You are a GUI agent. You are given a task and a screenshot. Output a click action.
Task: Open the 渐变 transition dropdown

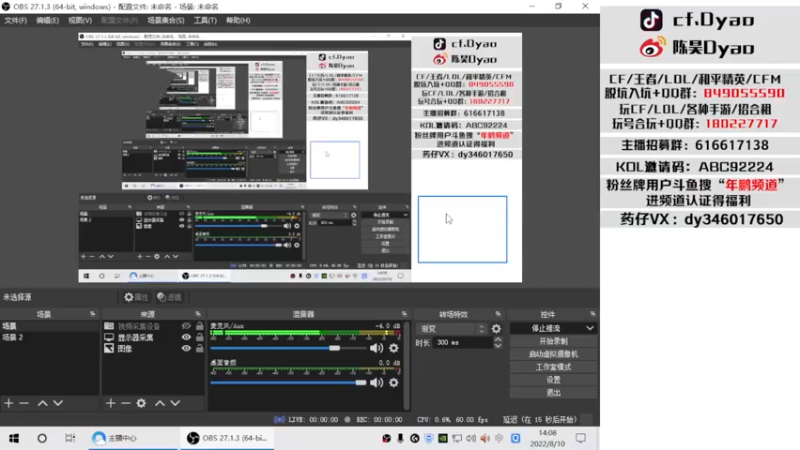(x=452, y=329)
